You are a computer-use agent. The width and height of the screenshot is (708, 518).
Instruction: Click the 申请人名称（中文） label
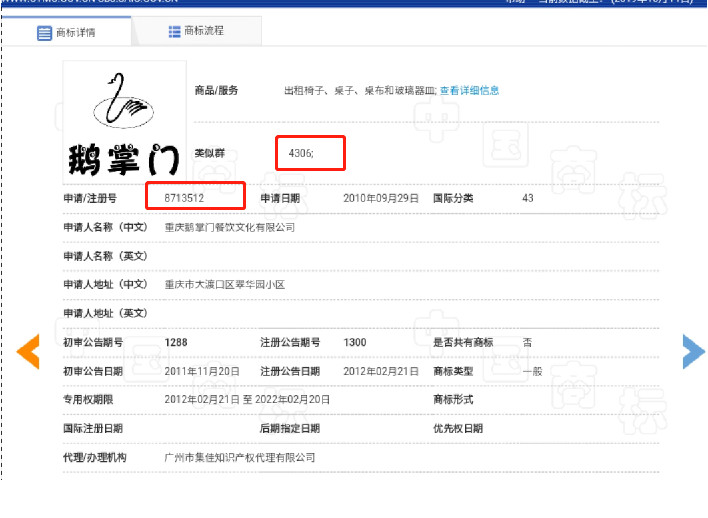point(105,227)
